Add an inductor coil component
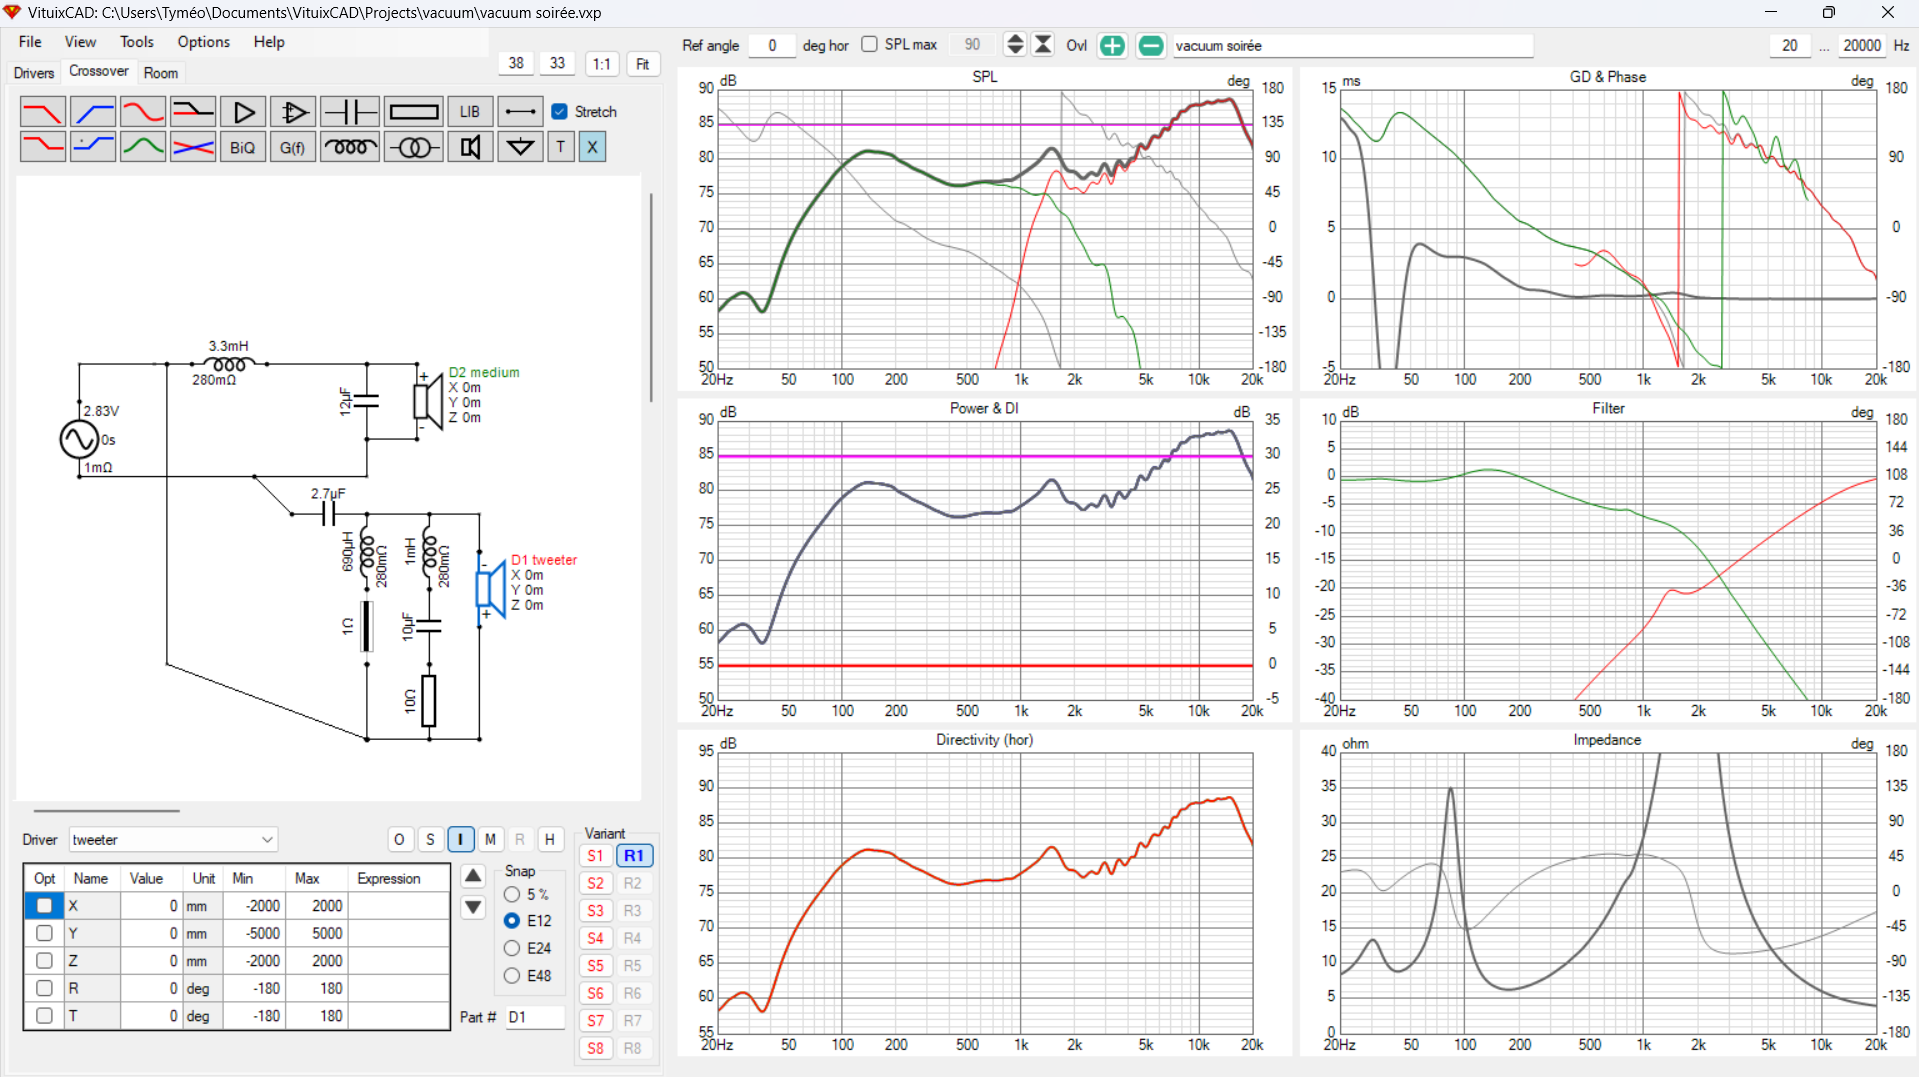 pos(350,147)
